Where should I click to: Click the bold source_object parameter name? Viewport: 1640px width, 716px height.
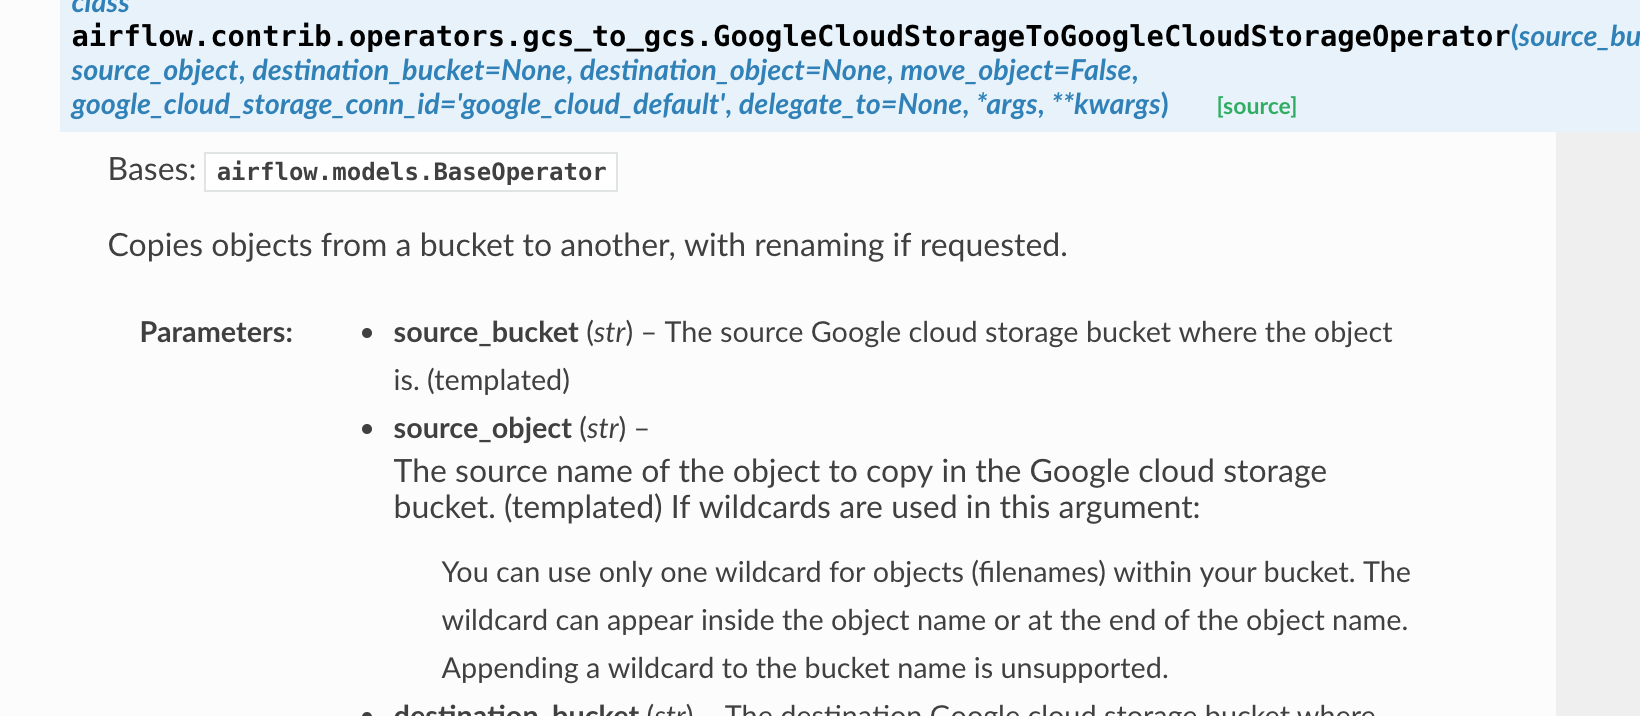[482, 428]
